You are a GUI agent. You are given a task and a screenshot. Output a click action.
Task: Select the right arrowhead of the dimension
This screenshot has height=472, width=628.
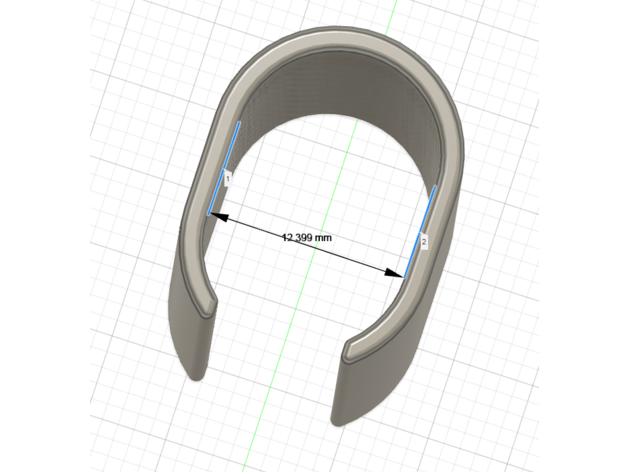[399, 272]
